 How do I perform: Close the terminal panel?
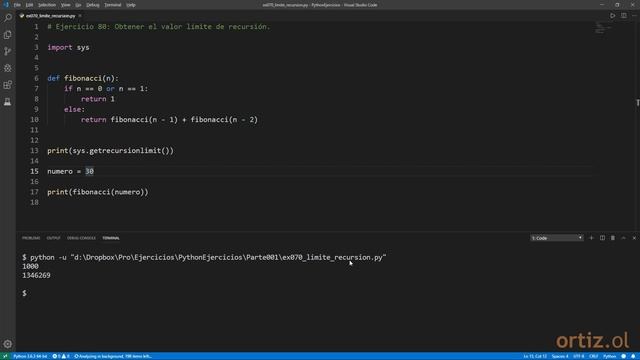[634, 238]
